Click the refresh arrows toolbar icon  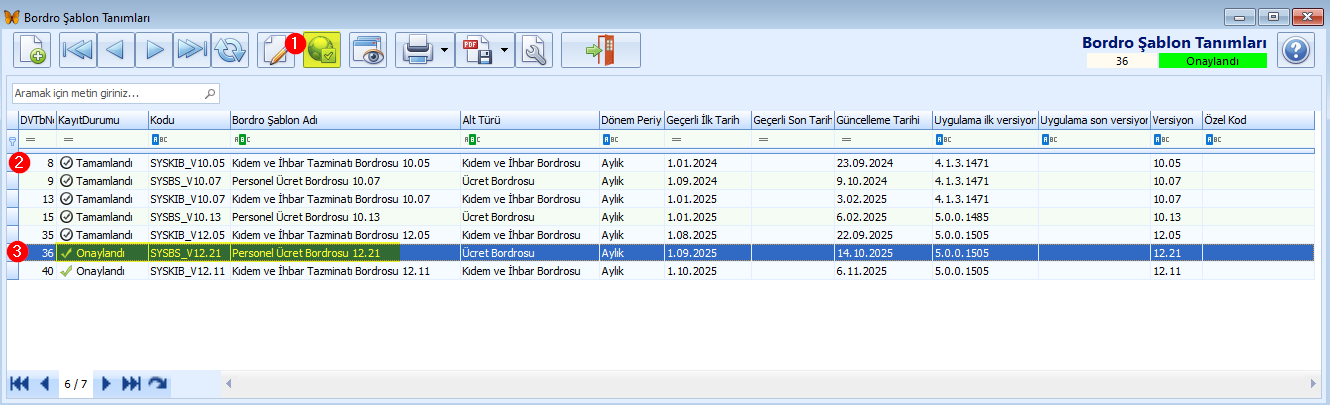tap(229, 50)
